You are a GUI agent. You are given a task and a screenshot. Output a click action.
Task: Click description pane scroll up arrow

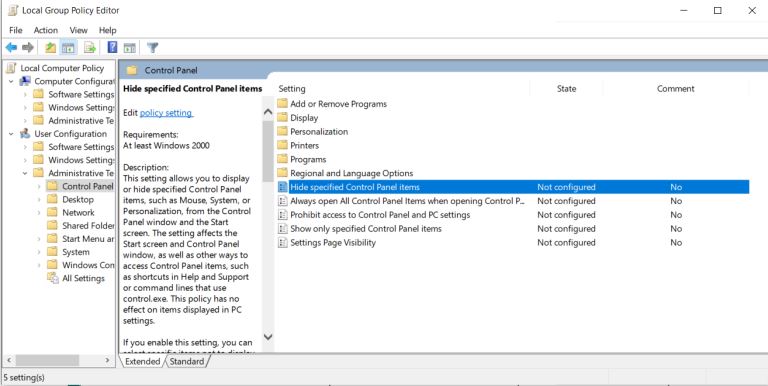click(268, 112)
